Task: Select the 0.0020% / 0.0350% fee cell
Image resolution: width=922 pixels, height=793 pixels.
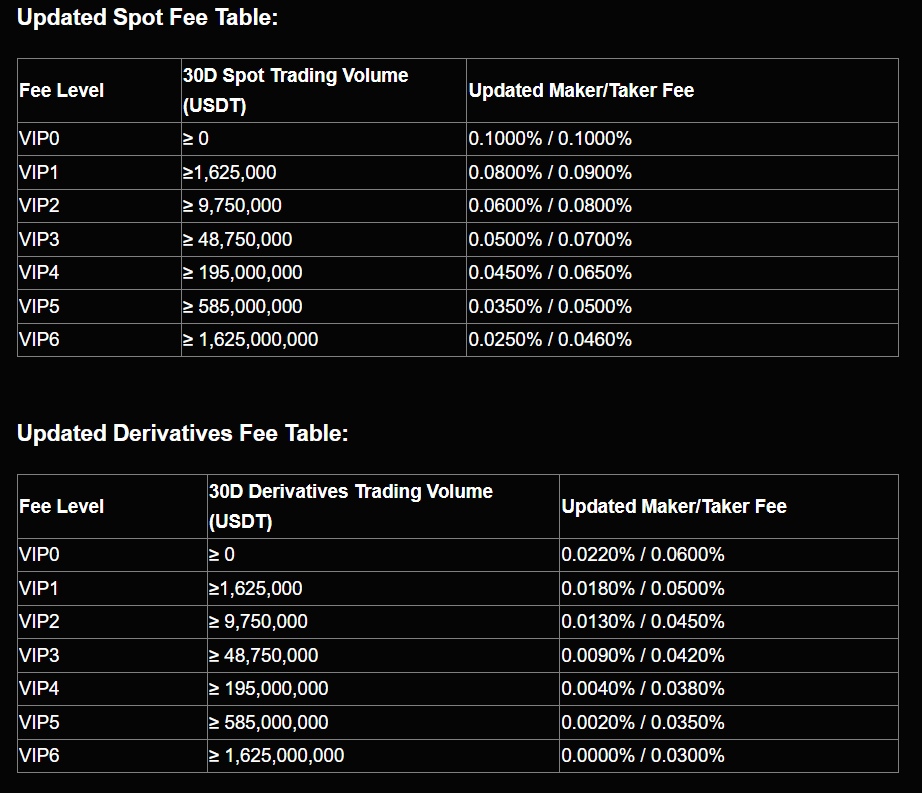Action: pyautogui.click(x=643, y=722)
